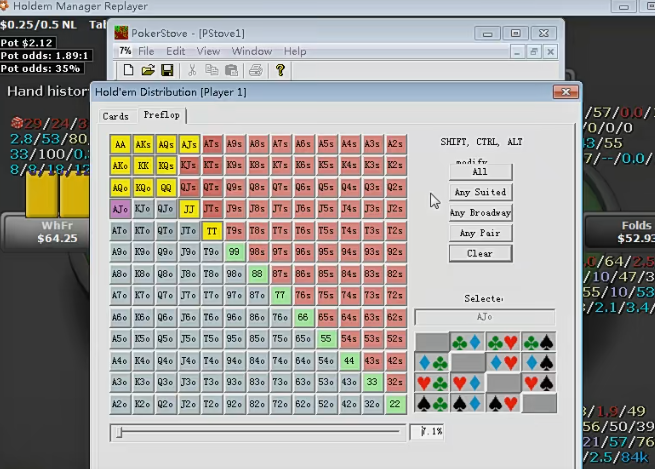Click the Save floppy disk icon
Viewport: 655px width, 469px height.
(167, 70)
